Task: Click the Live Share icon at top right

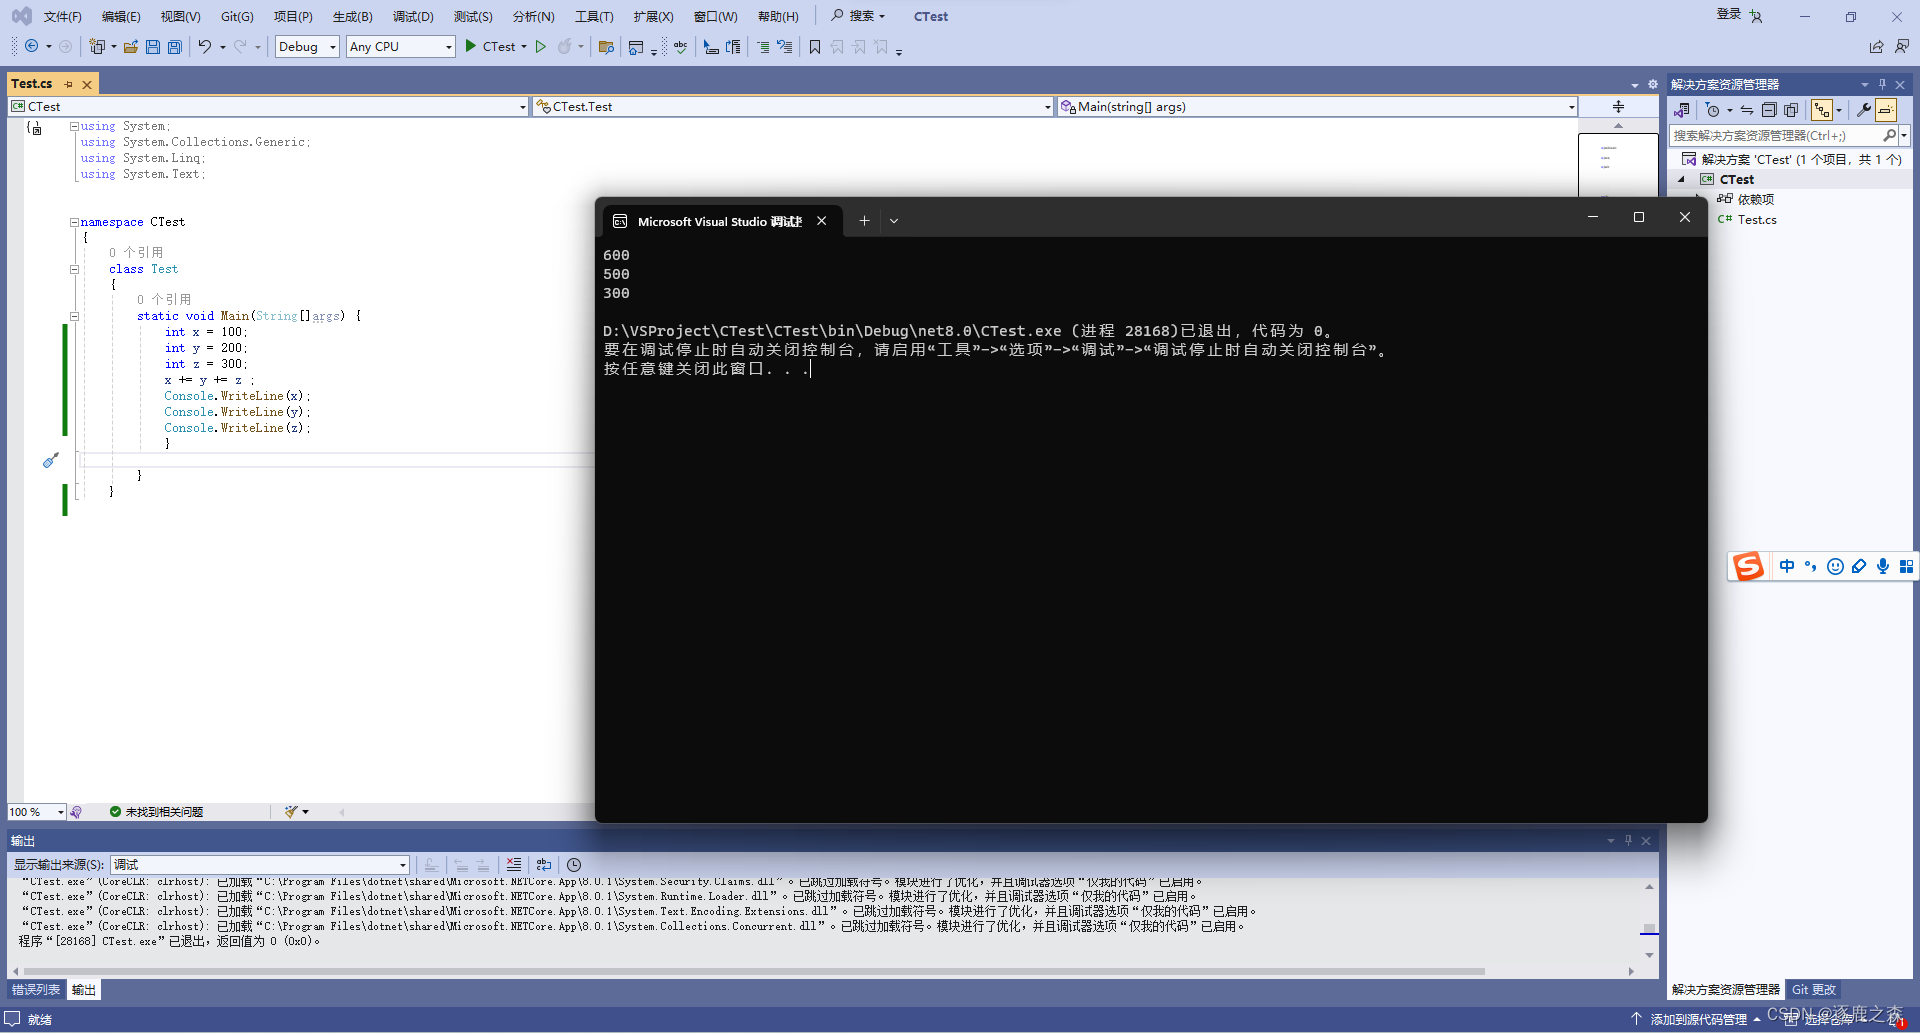Action: [x=1876, y=46]
